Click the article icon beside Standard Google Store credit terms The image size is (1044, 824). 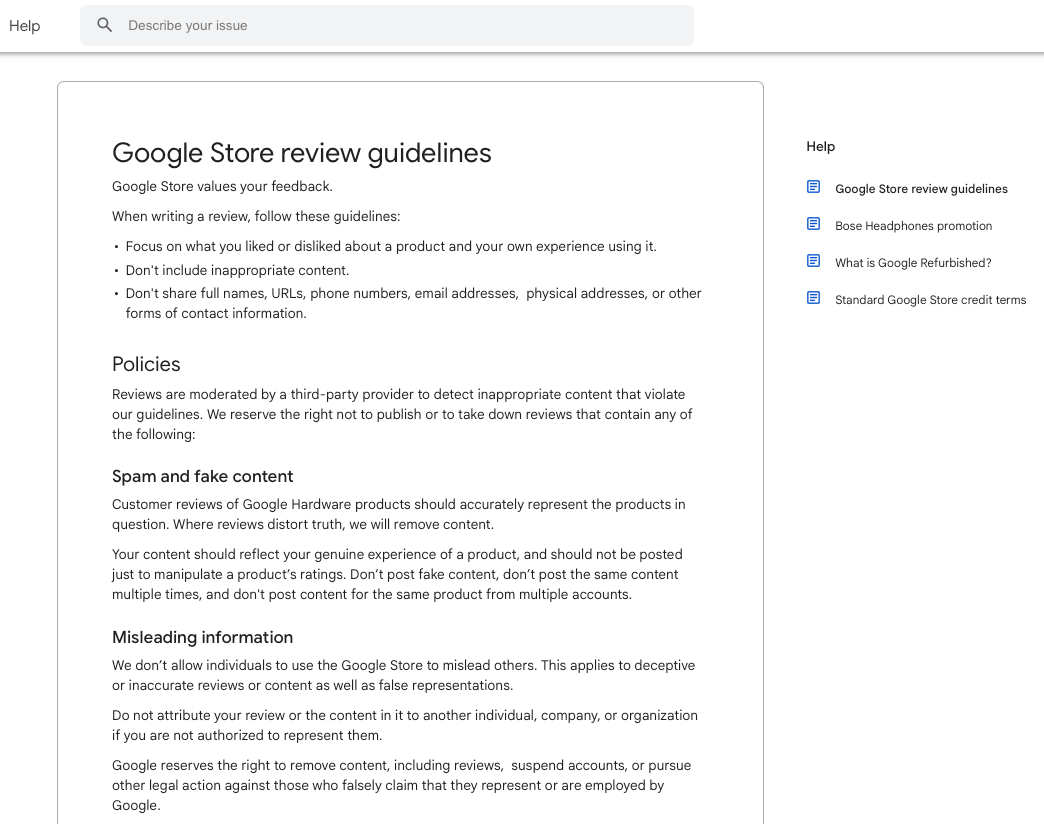[x=813, y=298]
